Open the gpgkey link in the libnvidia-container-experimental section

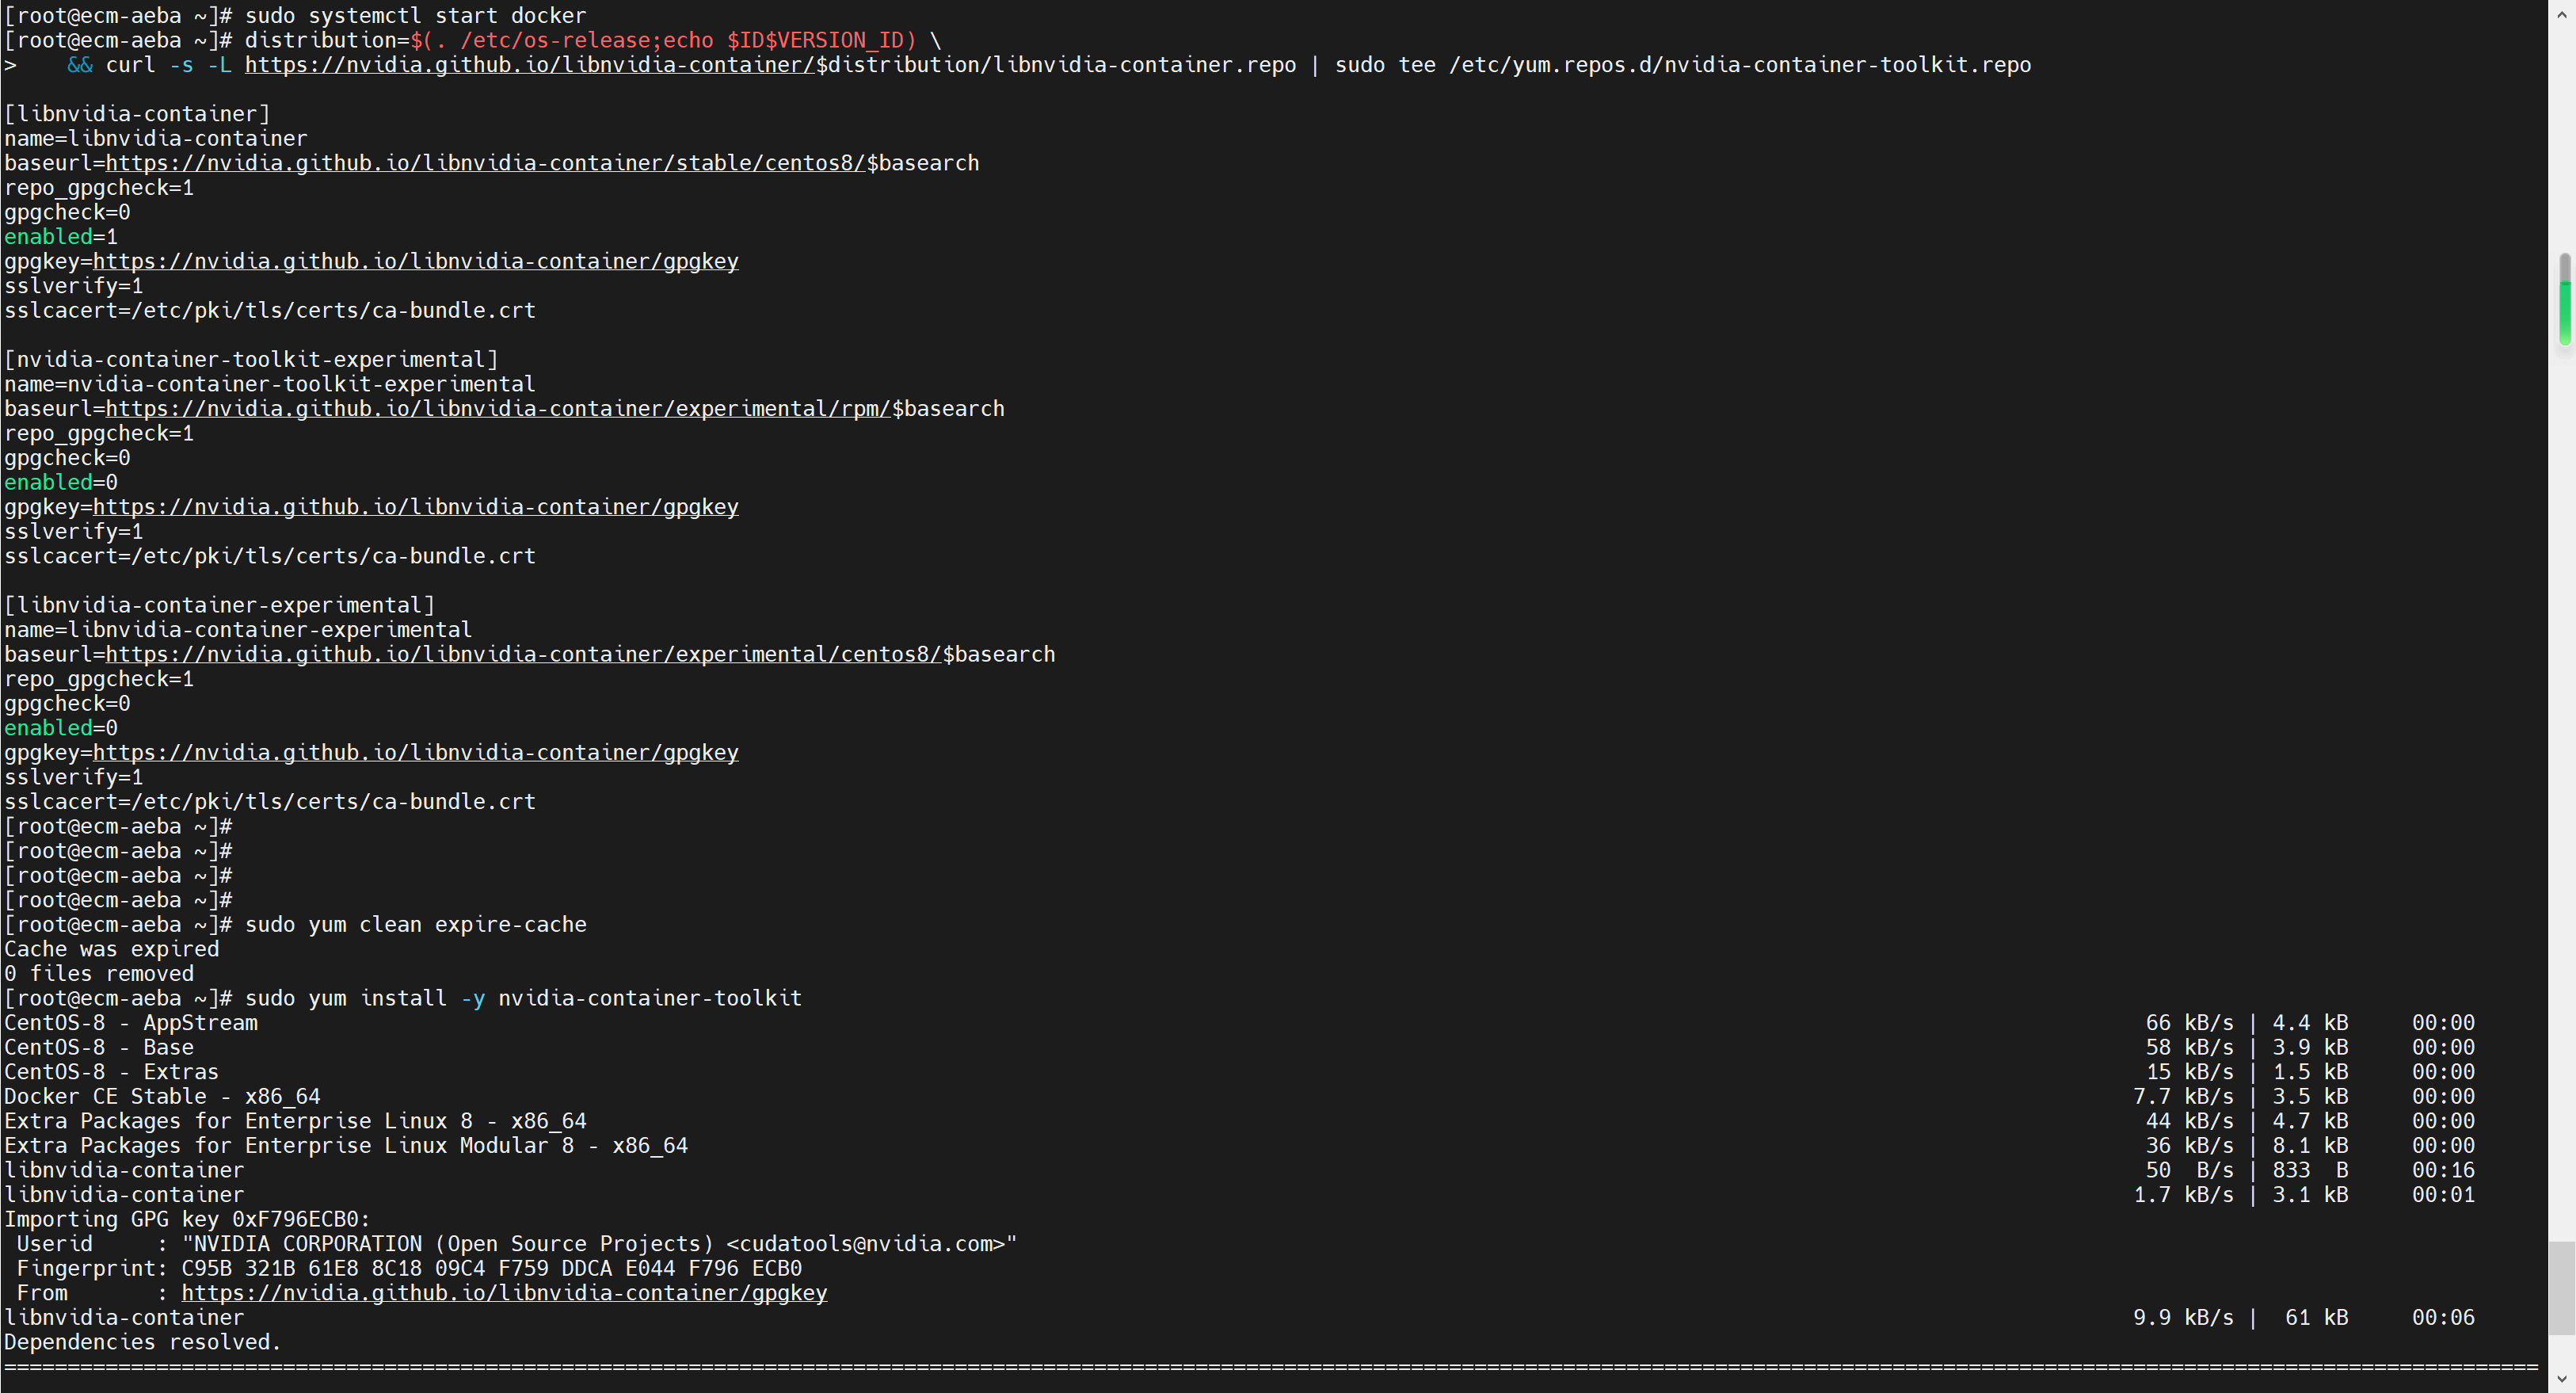coord(415,752)
